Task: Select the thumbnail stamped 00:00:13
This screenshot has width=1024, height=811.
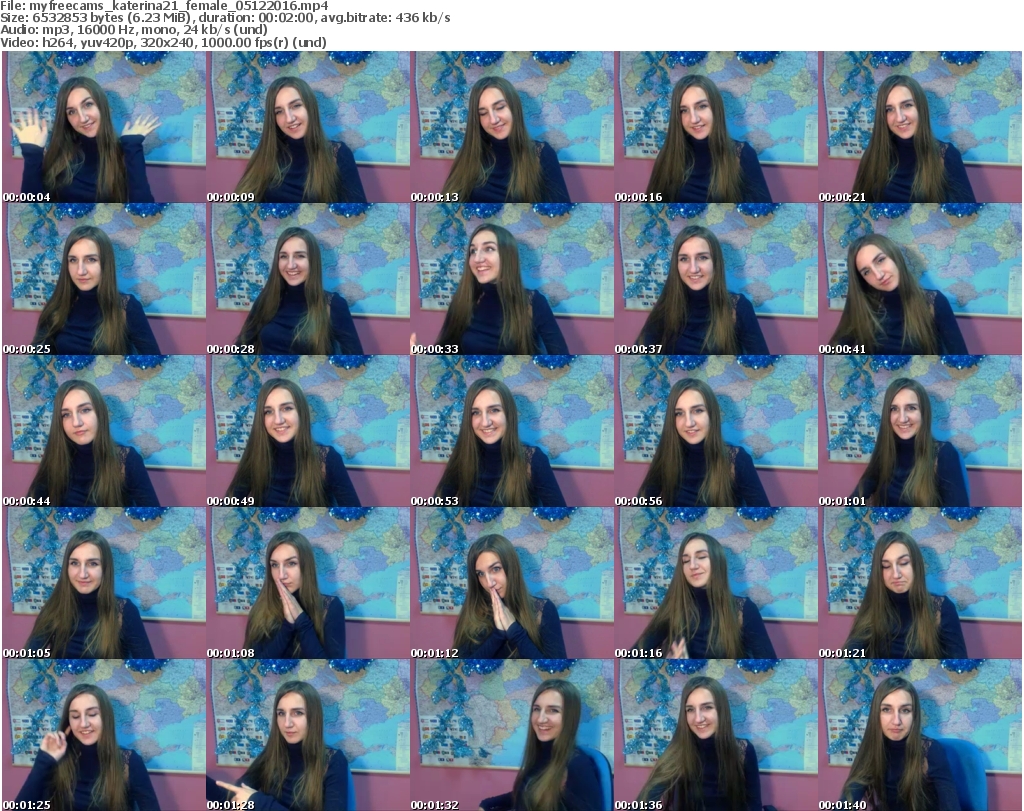Action: tap(511, 127)
